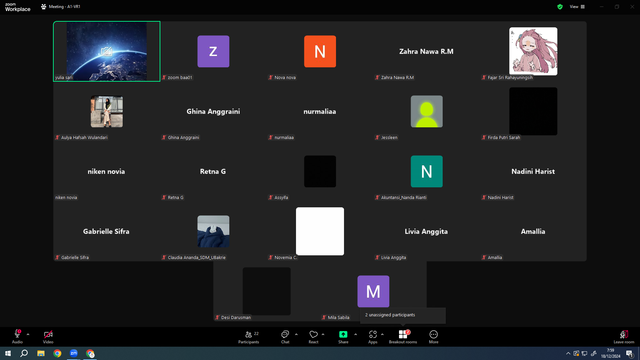
Task: Select Assyifa's black avatar tile
Action: 320,171
